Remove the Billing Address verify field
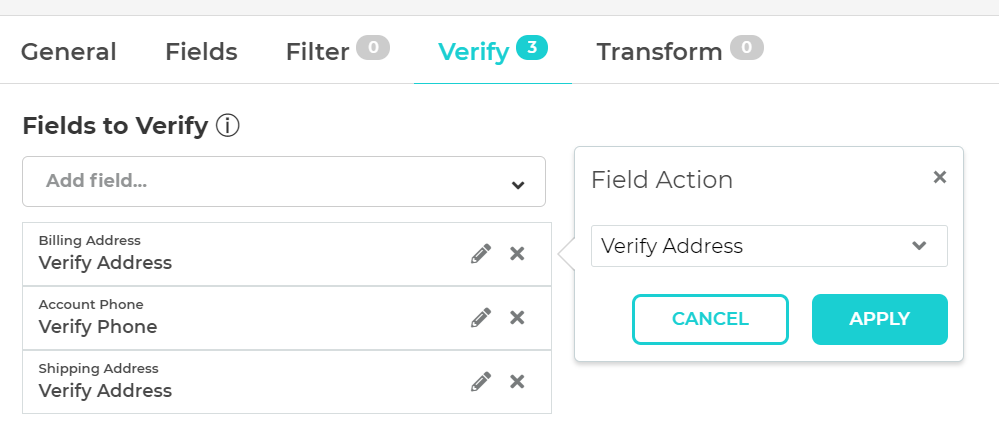 pyautogui.click(x=517, y=254)
